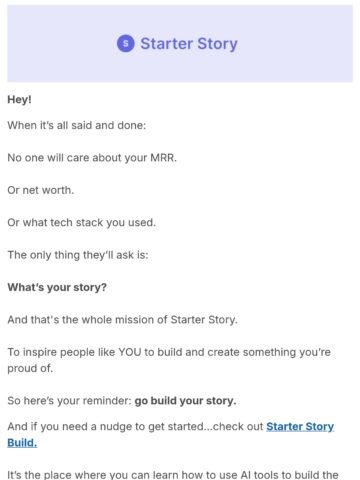Image resolution: width=360 pixels, height=480 pixels.
Task: Click The only thing they'll ask is
Action: coord(78,255)
